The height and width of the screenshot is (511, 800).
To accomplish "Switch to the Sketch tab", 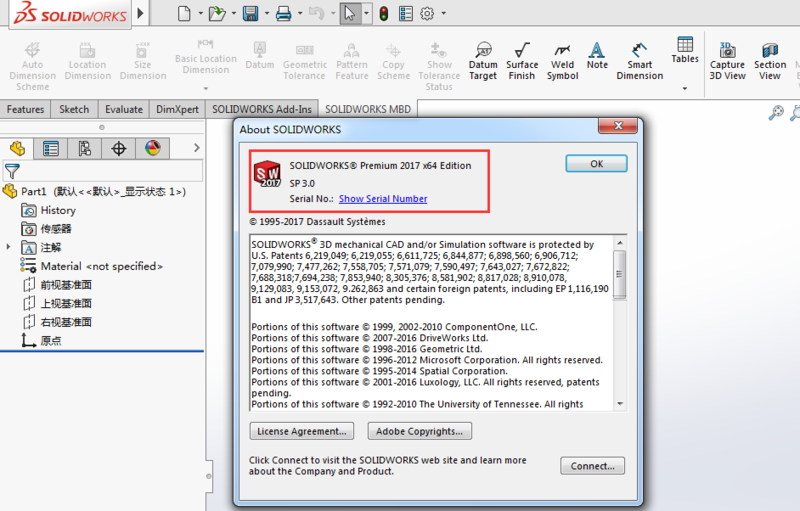I will 74,109.
